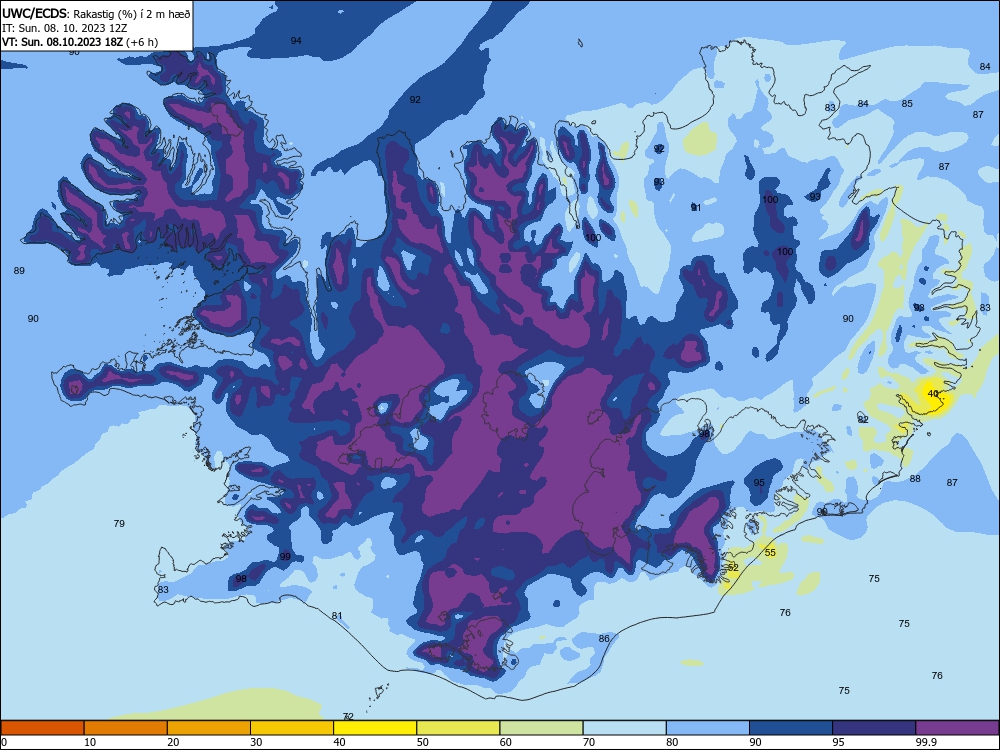Click the map value "81" on the coast
Screen dimensions: 1000x750
pyautogui.click(x=337, y=615)
